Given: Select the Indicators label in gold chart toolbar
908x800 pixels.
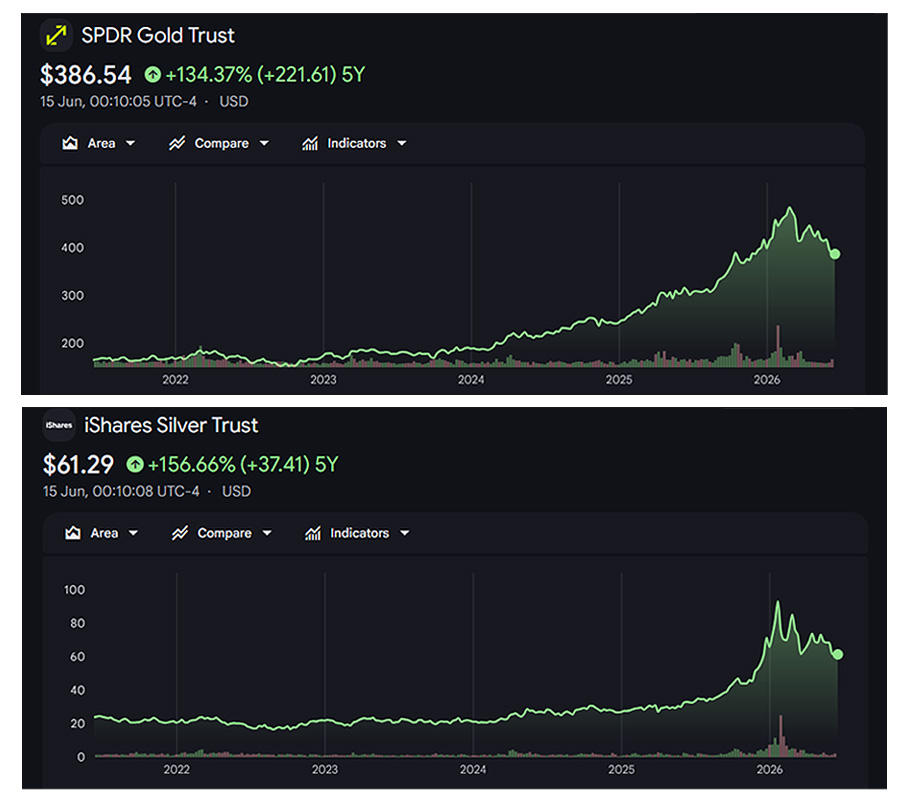Looking at the screenshot, I should [x=357, y=143].
